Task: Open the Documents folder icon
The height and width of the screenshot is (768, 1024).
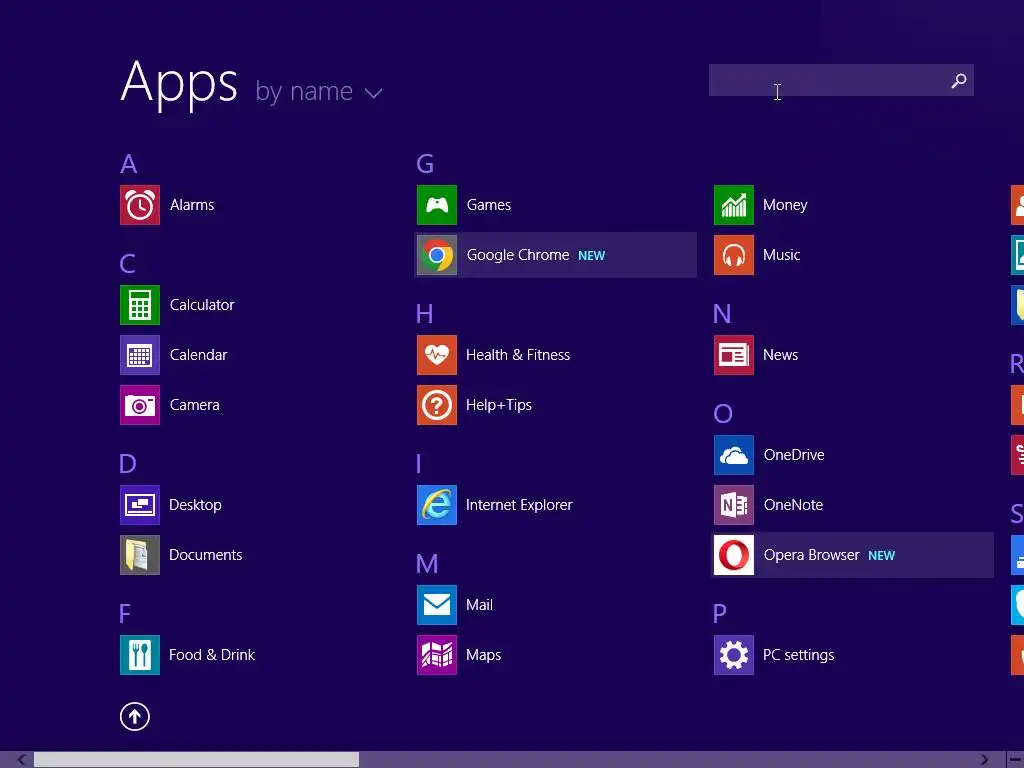Action: pyautogui.click(x=140, y=555)
